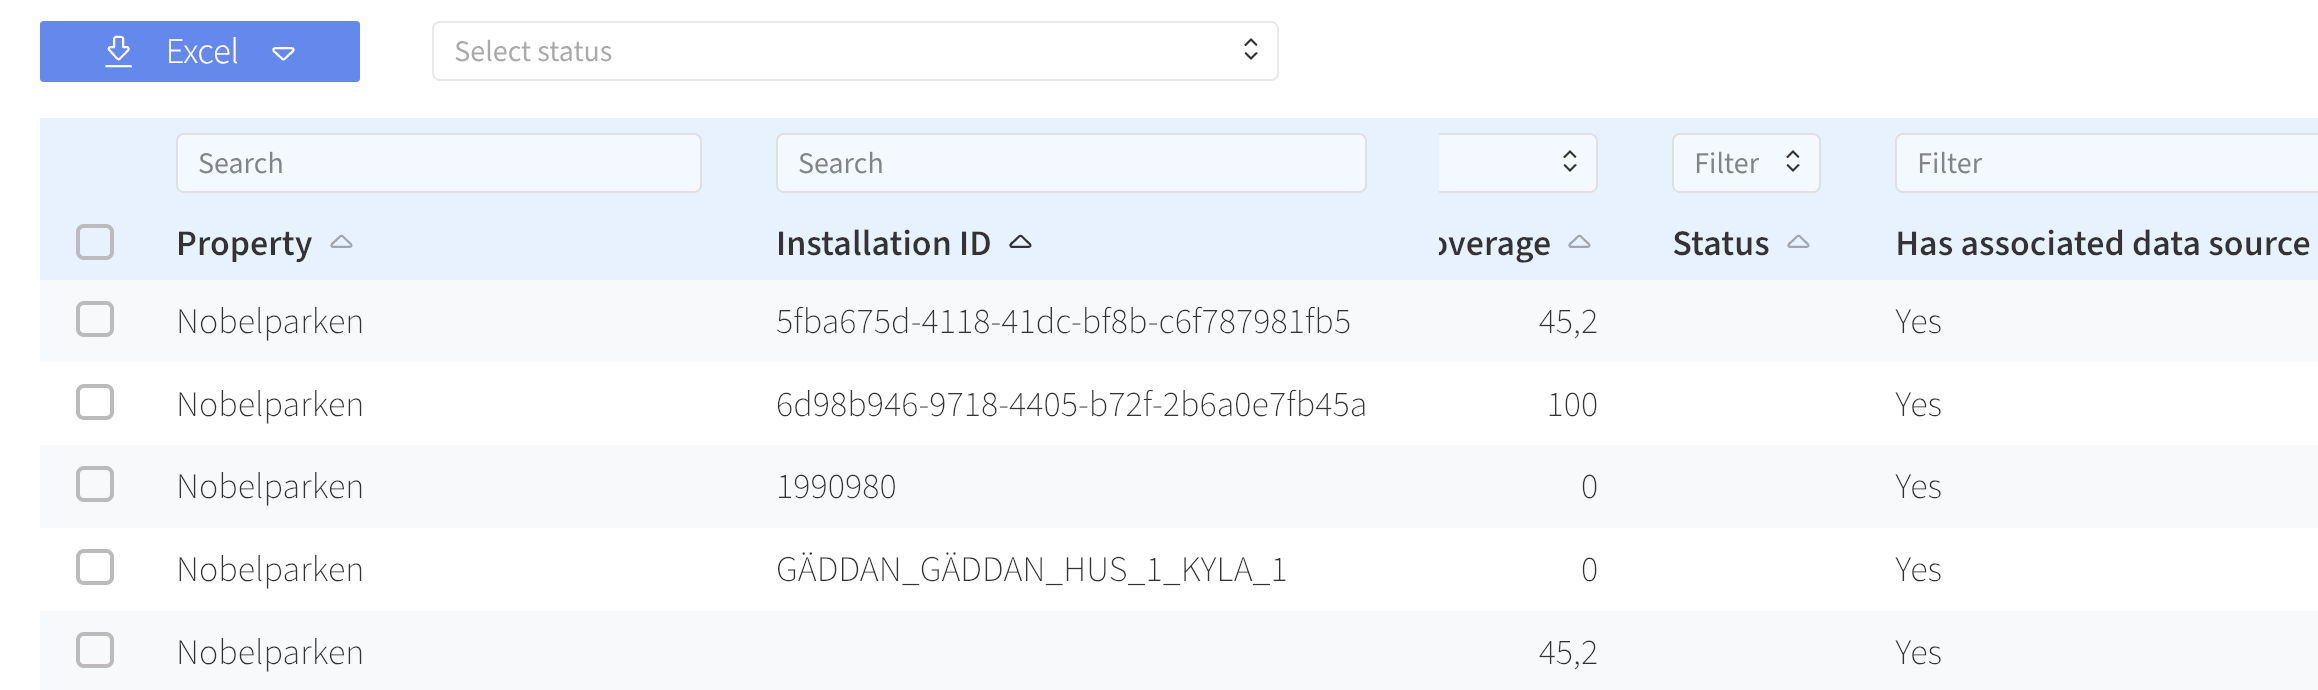This screenshot has height=690, width=2318.
Task: Check the row with ID 5fba675d-4118-41dc-bf8b-c6f787981fb5
Action: click(95, 320)
